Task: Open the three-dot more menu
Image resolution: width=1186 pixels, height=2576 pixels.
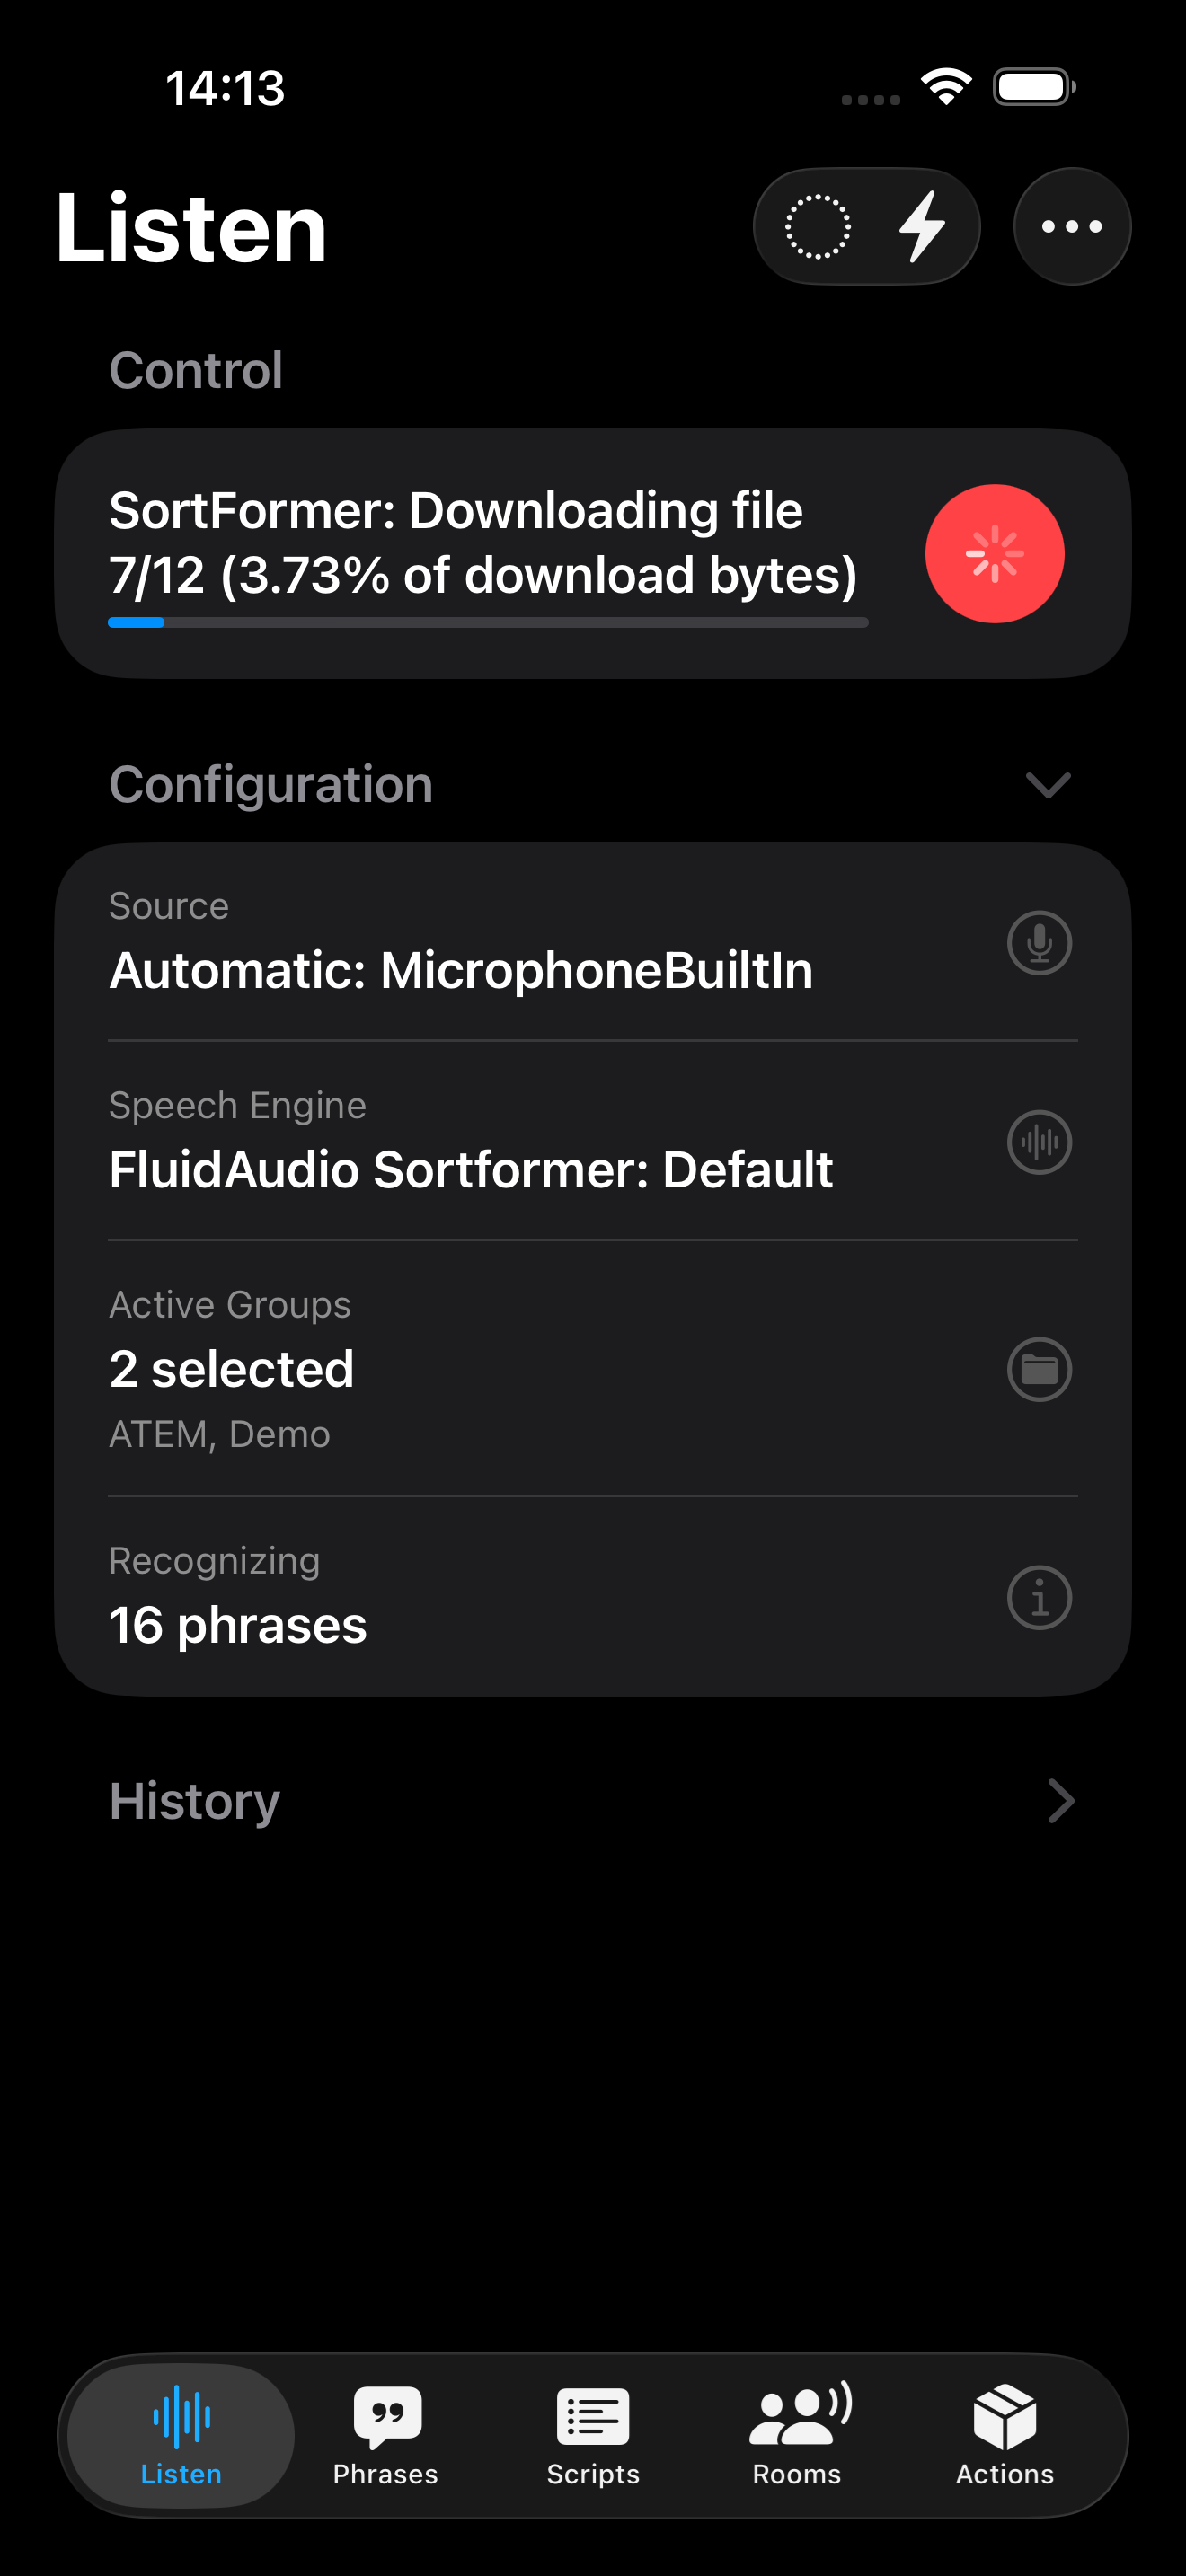Action: click(x=1071, y=227)
